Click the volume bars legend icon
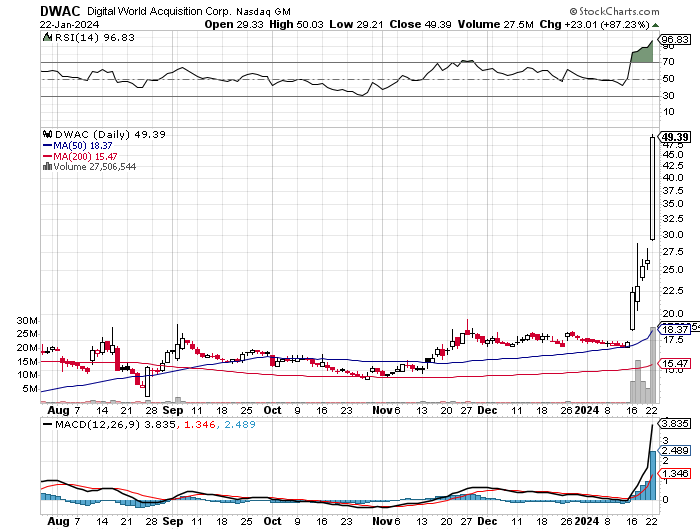 click(47, 167)
